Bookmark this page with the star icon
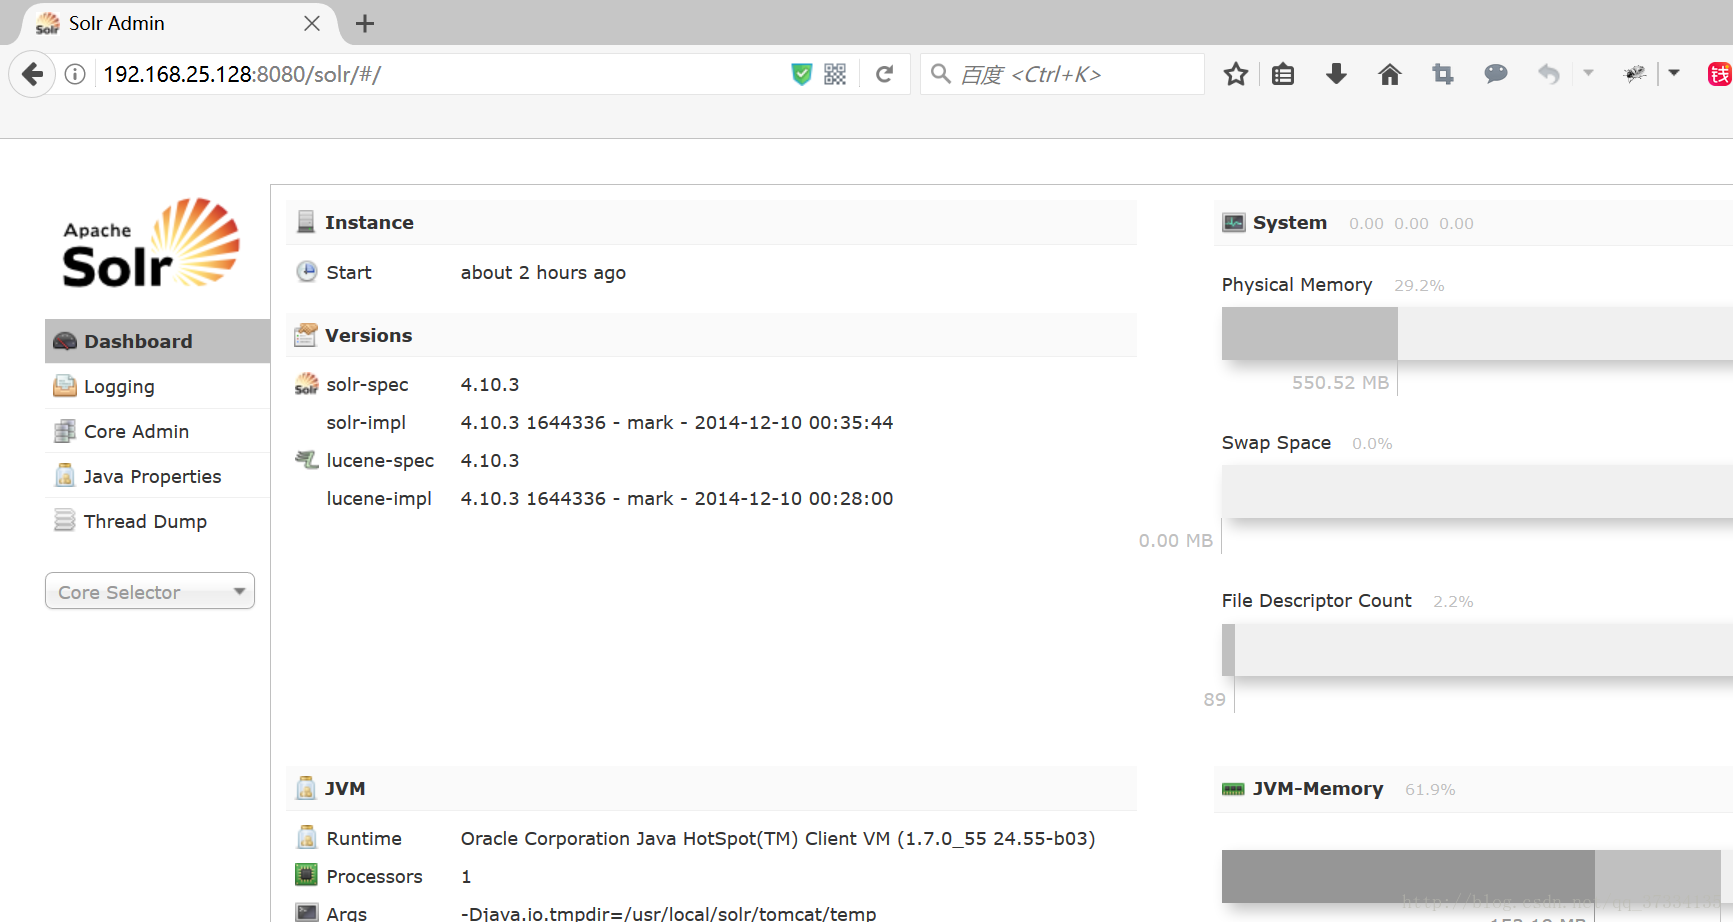This screenshot has height=922, width=1733. (x=1236, y=74)
